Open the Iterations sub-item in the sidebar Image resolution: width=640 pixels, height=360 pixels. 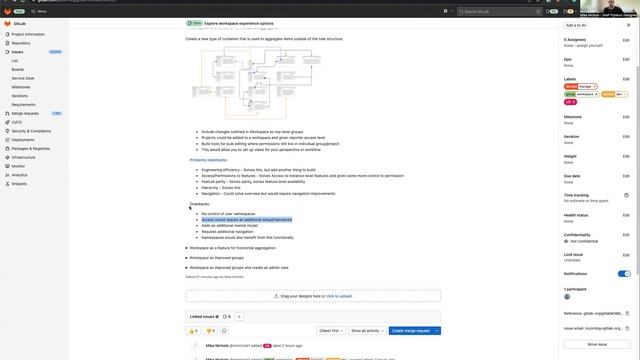coord(20,96)
